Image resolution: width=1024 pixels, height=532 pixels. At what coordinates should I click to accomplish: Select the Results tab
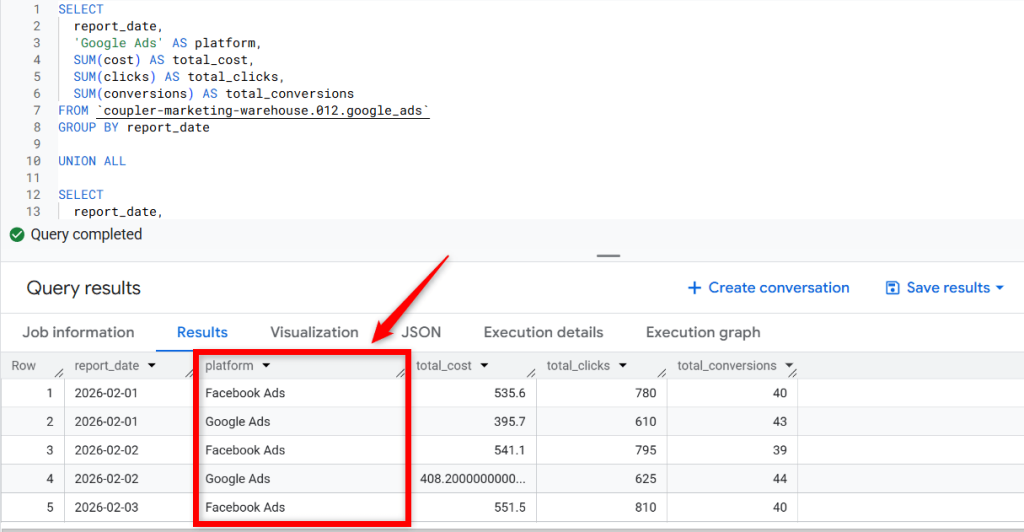point(202,332)
